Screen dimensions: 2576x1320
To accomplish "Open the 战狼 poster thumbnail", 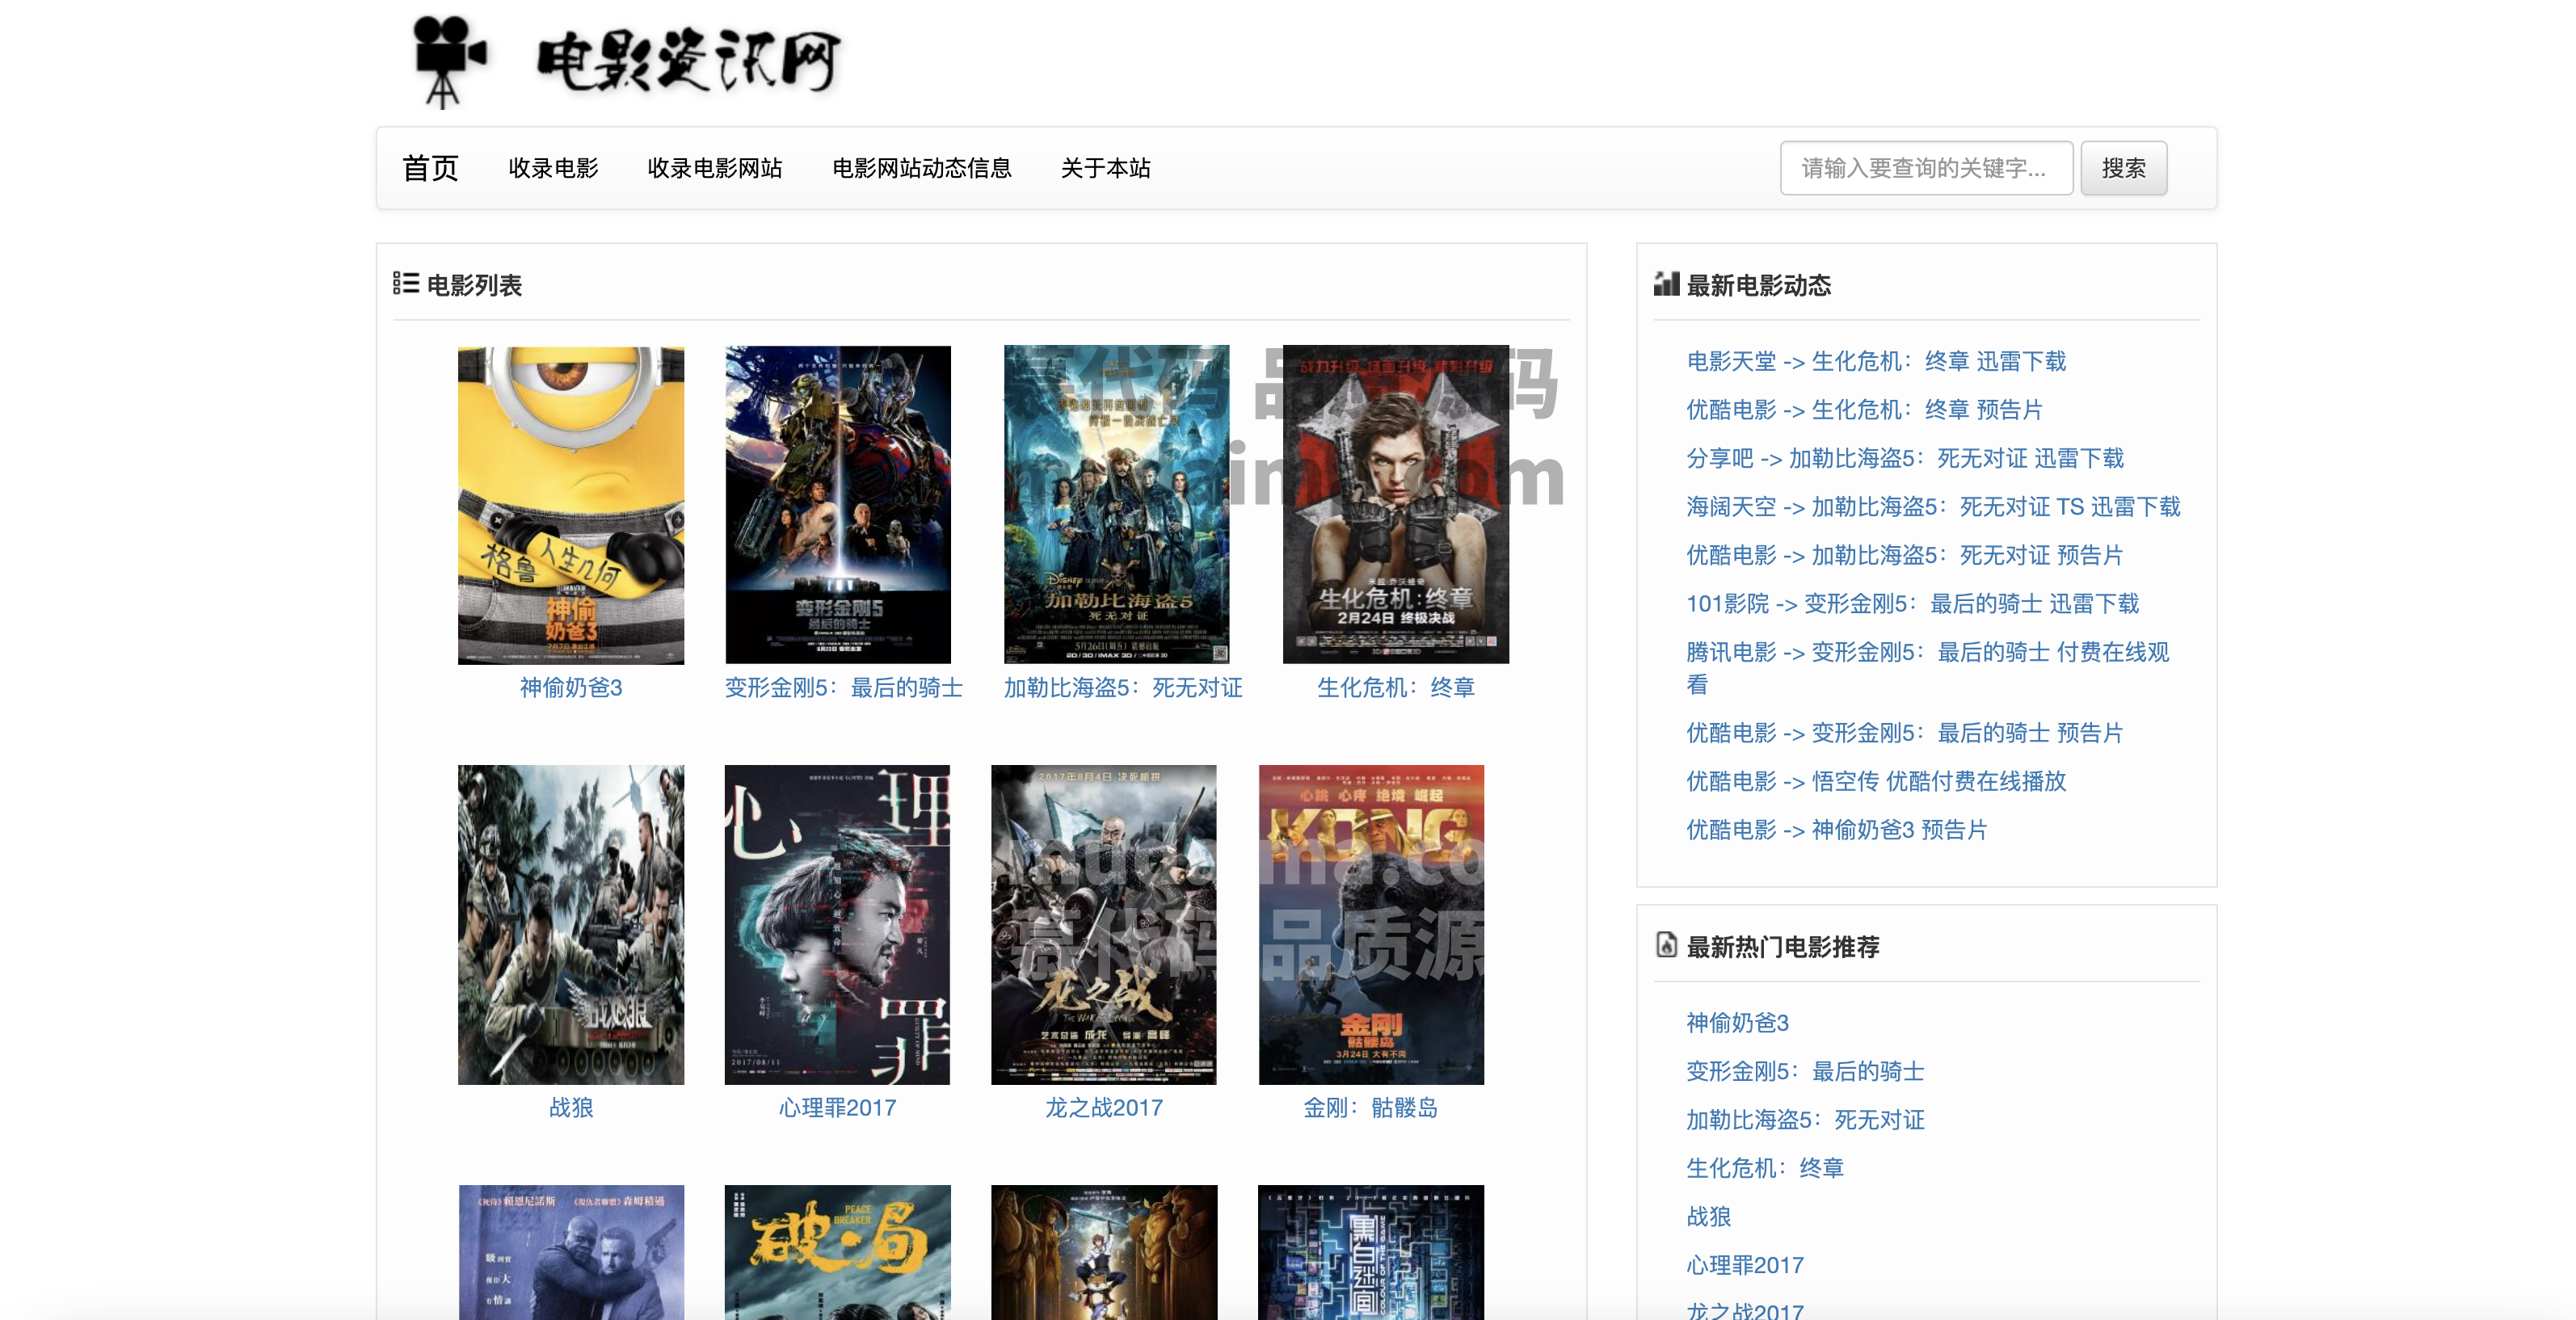I will 571,925.
